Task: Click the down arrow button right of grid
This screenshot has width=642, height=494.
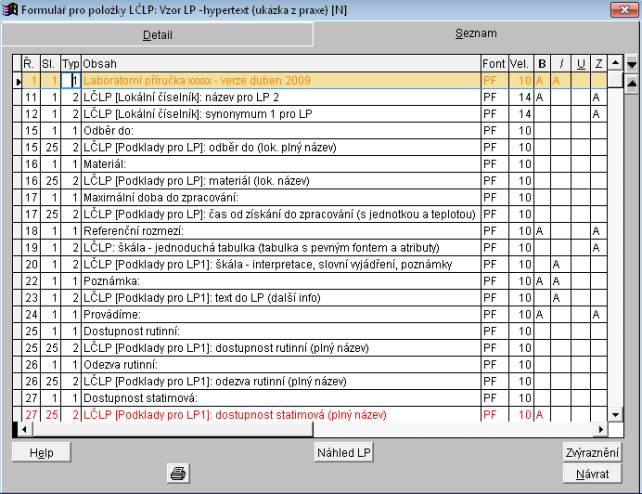Action: click(631, 63)
